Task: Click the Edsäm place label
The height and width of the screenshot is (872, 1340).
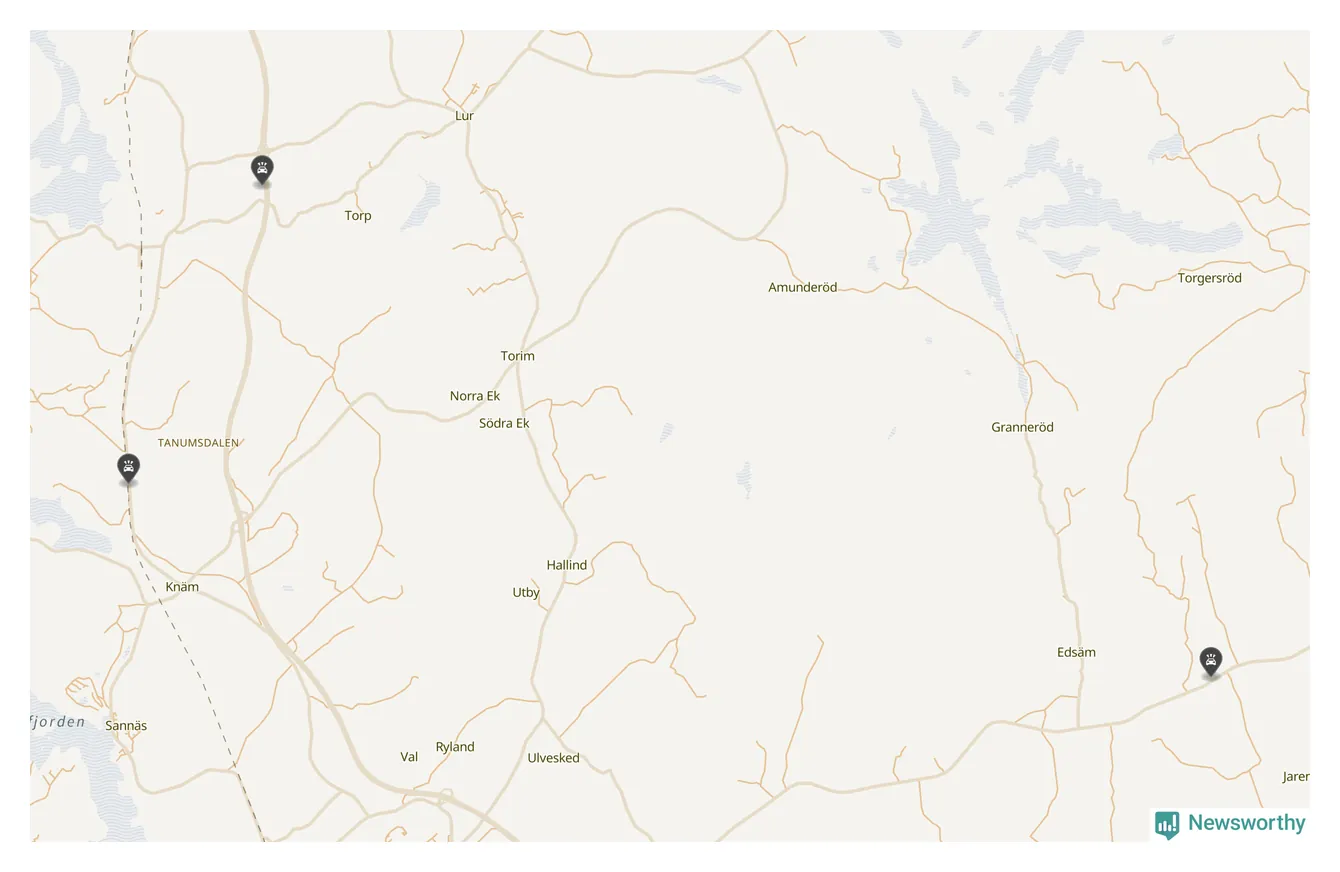Action: pos(1077,652)
